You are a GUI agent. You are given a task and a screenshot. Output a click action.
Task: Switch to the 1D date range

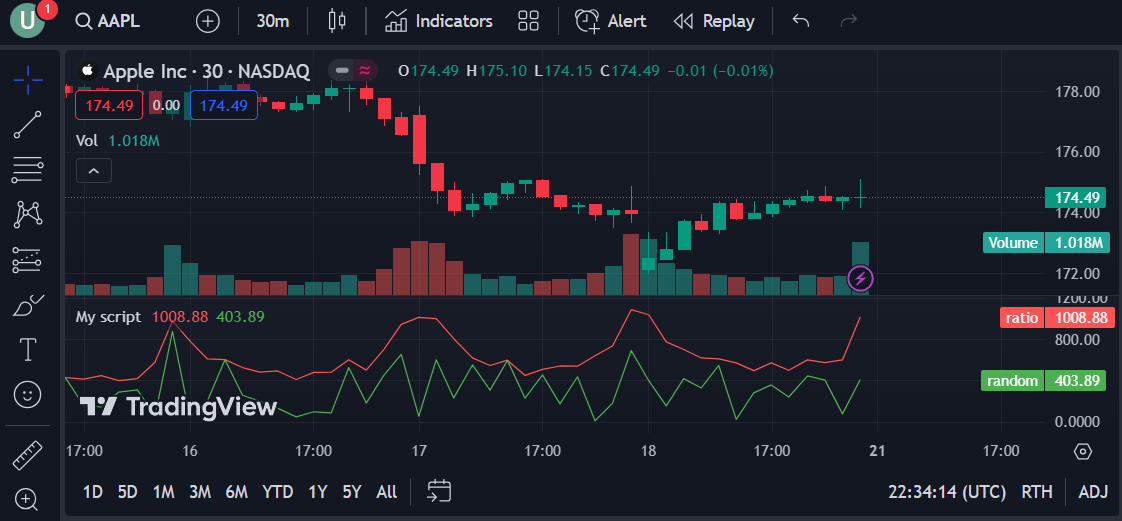93,492
